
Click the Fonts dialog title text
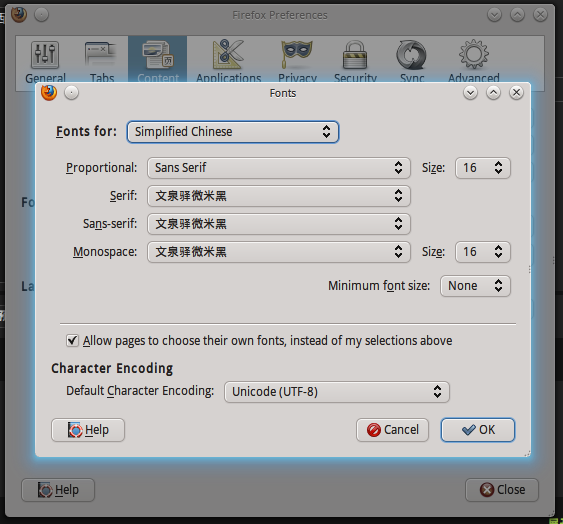283,93
